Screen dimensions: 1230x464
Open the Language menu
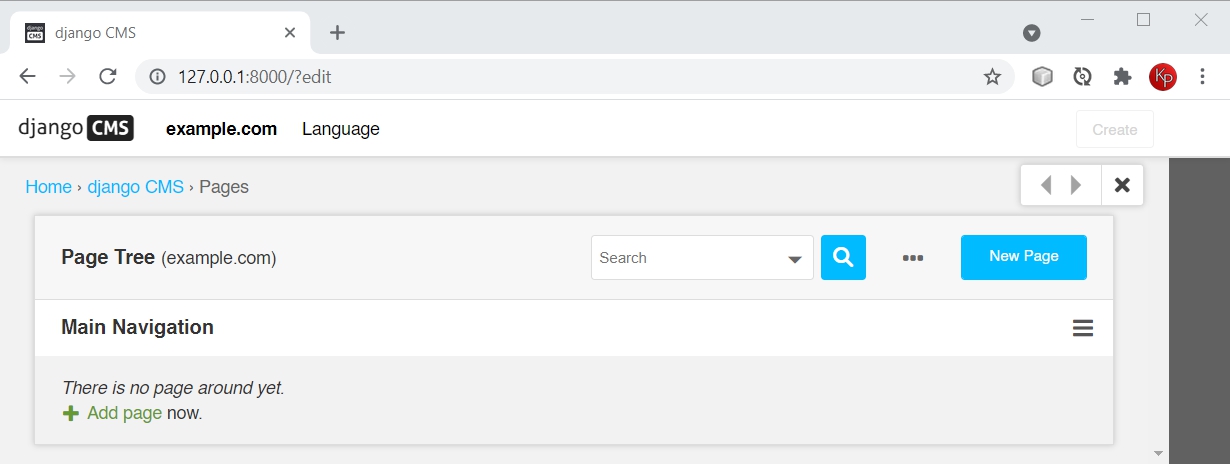click(341, 129)
